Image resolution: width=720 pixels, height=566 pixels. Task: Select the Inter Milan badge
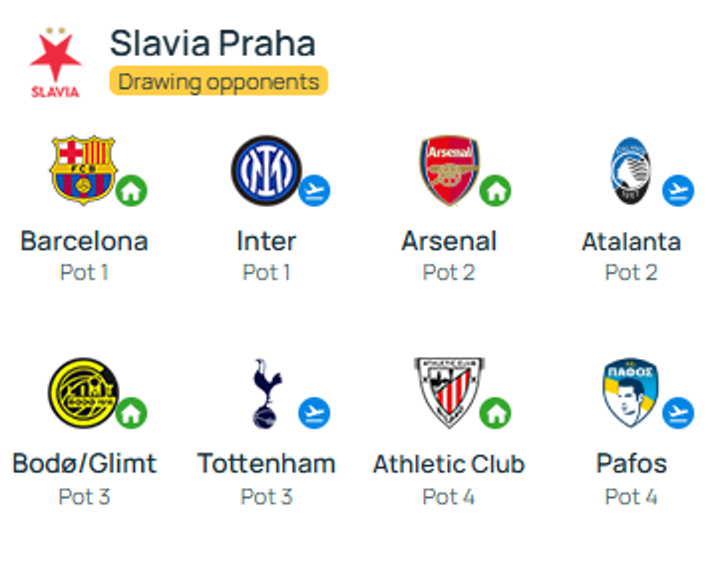(265, 170)
